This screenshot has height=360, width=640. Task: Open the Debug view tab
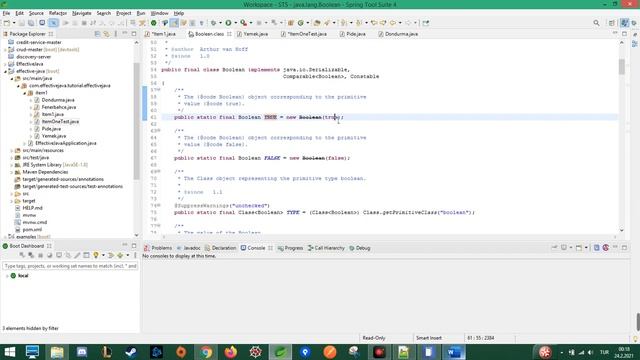360,248
